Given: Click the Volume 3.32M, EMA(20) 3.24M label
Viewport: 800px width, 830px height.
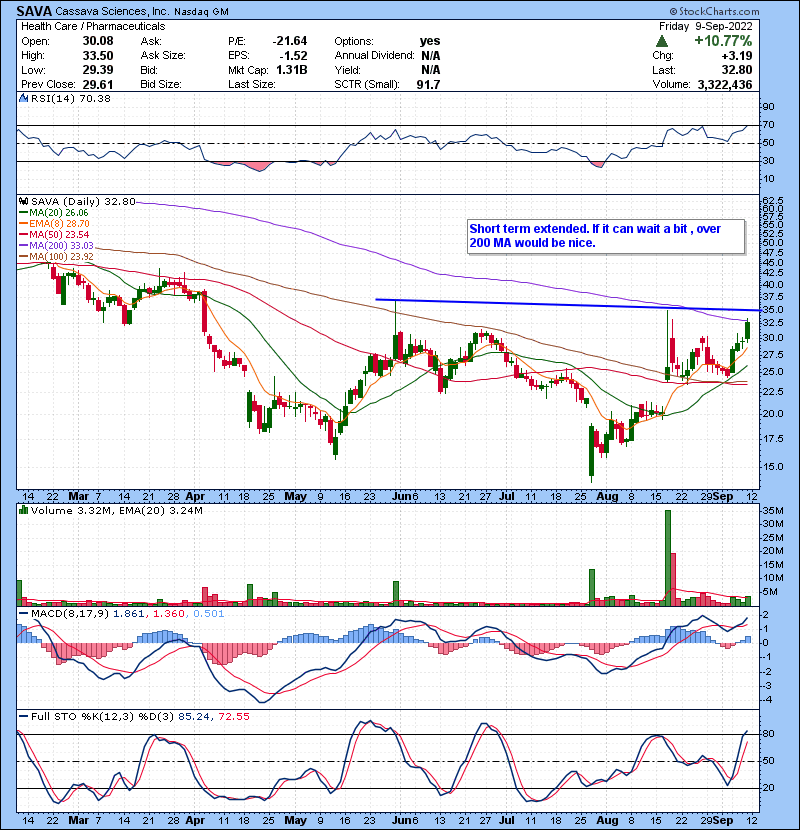Looking at the screenshot, I should [x=116, y=510].
